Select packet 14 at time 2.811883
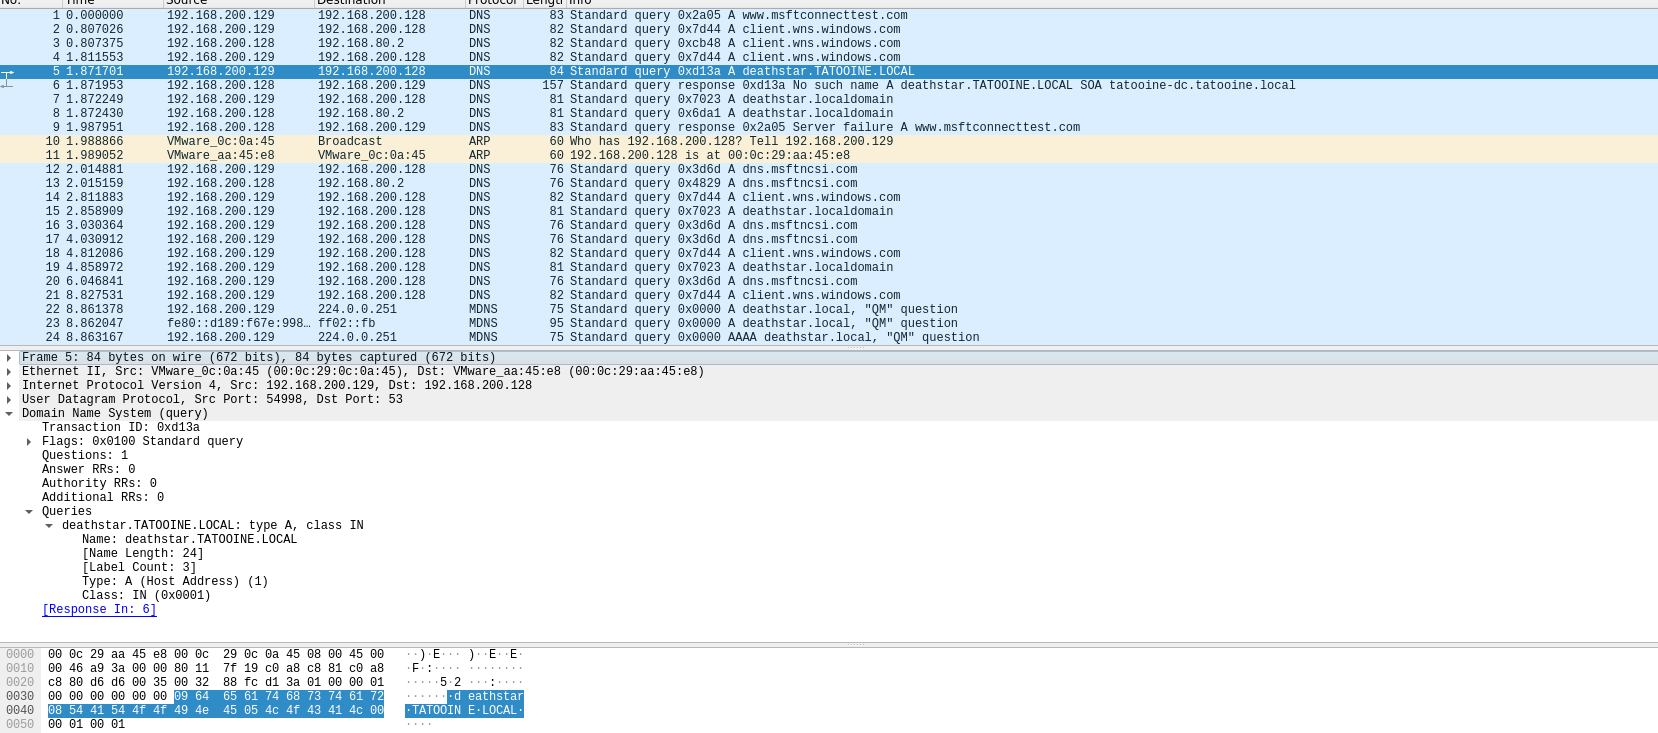This screenshot has width=1658, height=733. coord(829,198)
